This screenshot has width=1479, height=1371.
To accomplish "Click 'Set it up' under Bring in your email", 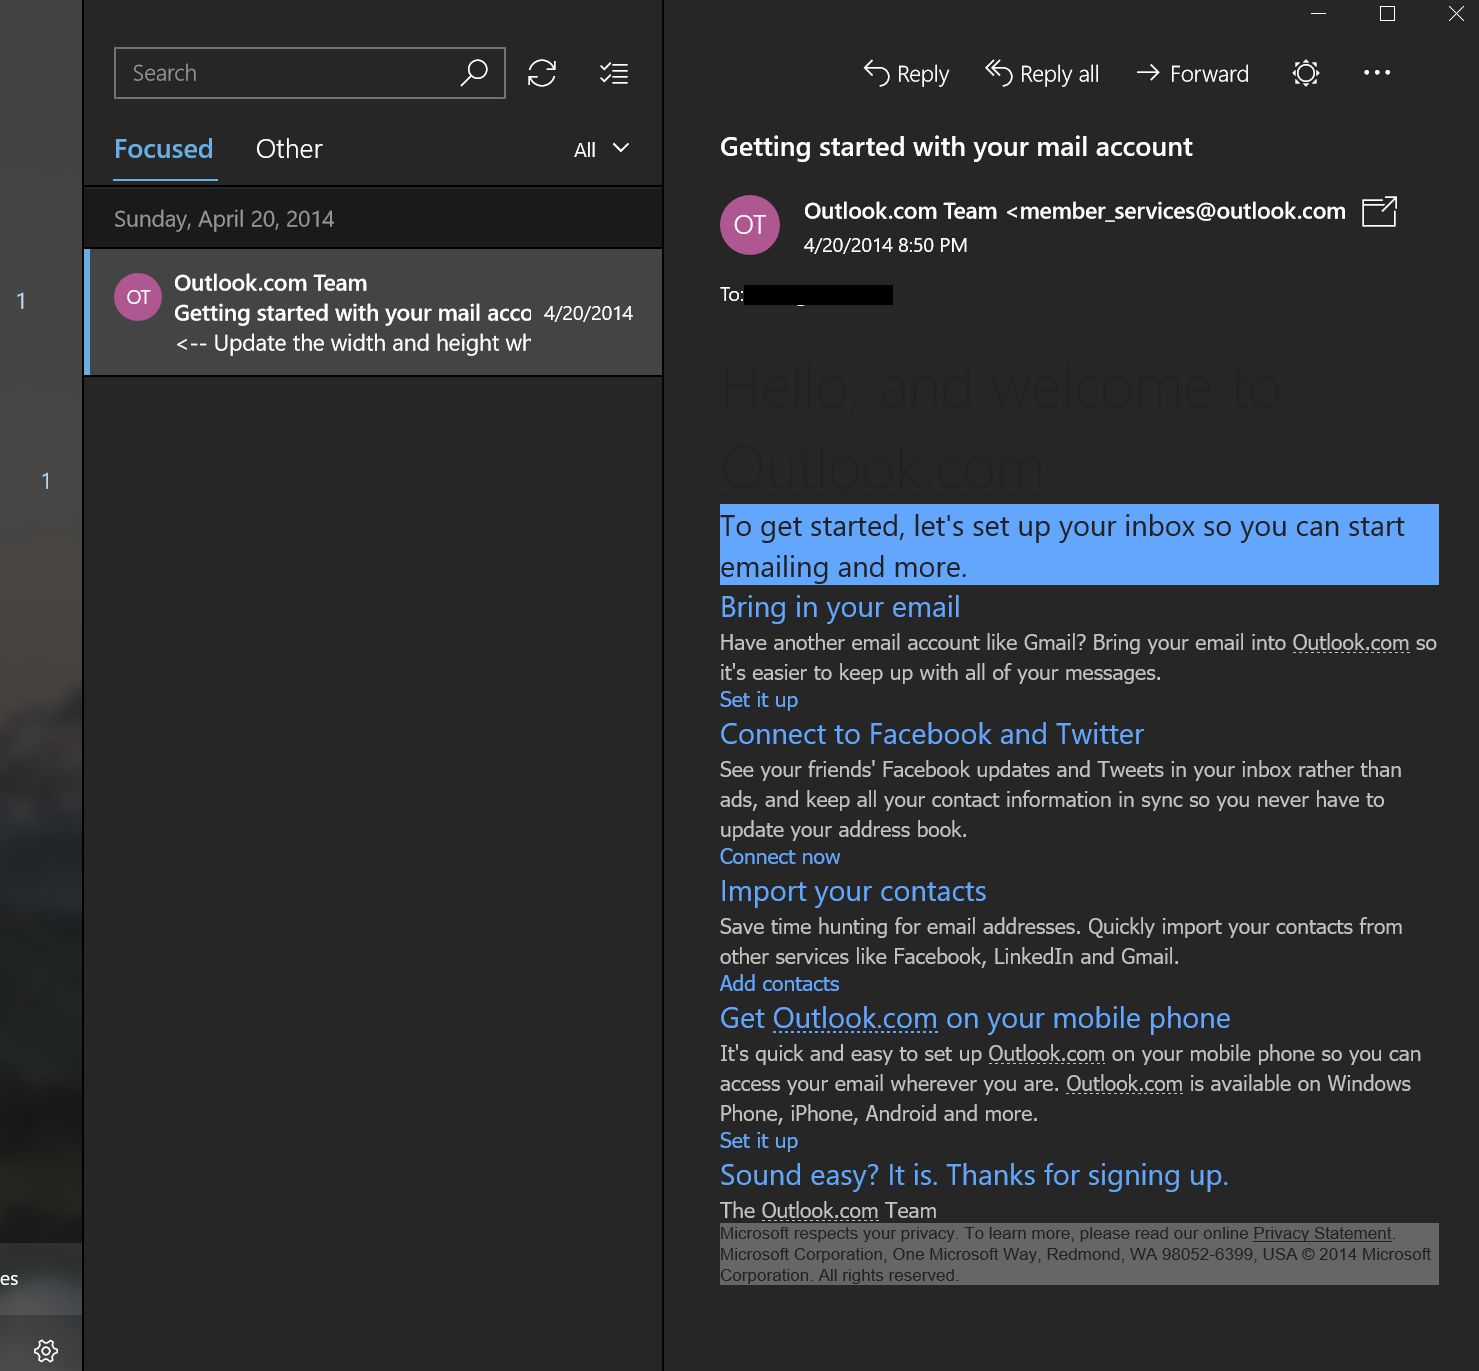I will click(759, 700).
